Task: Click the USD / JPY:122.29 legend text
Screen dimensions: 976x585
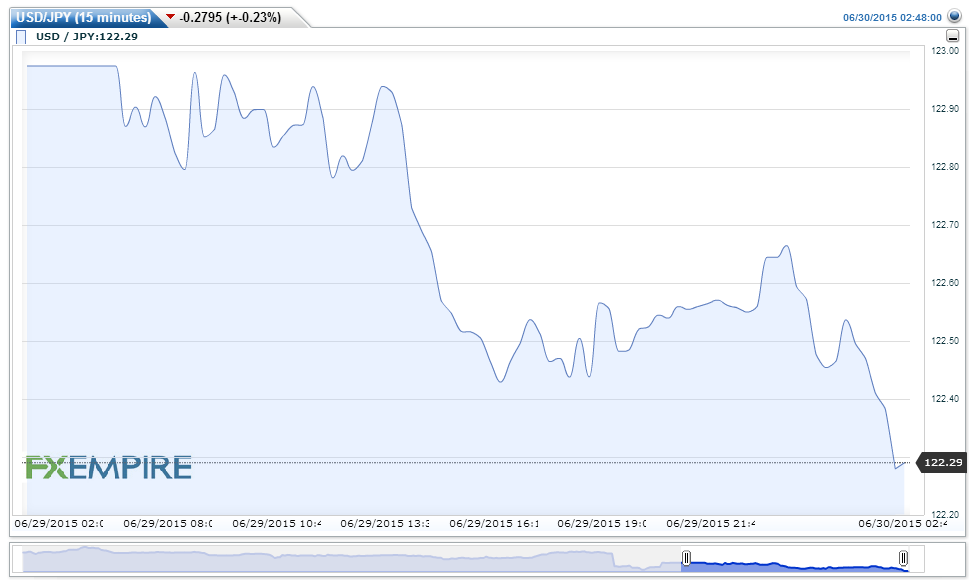Action: tap(87, 37)
